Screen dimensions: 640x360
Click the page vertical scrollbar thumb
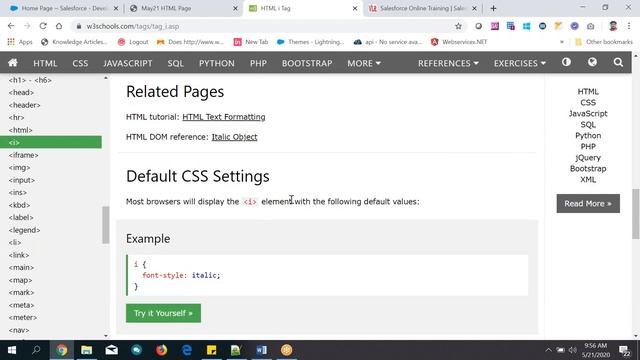tap(636, 213)
